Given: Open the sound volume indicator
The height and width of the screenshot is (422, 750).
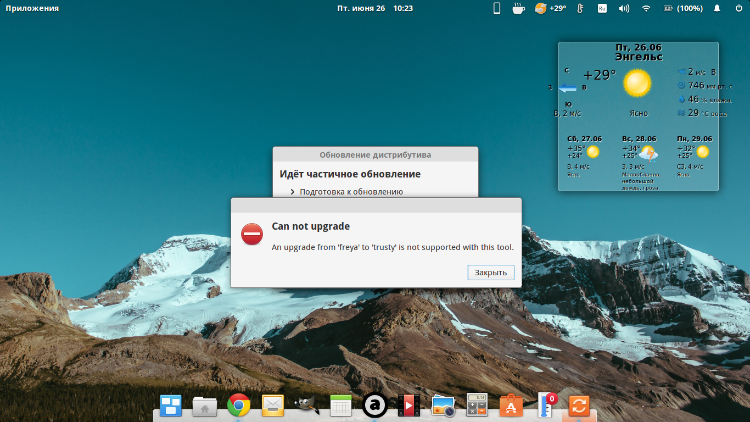Looking at the screenshot, I should point(624,8).
